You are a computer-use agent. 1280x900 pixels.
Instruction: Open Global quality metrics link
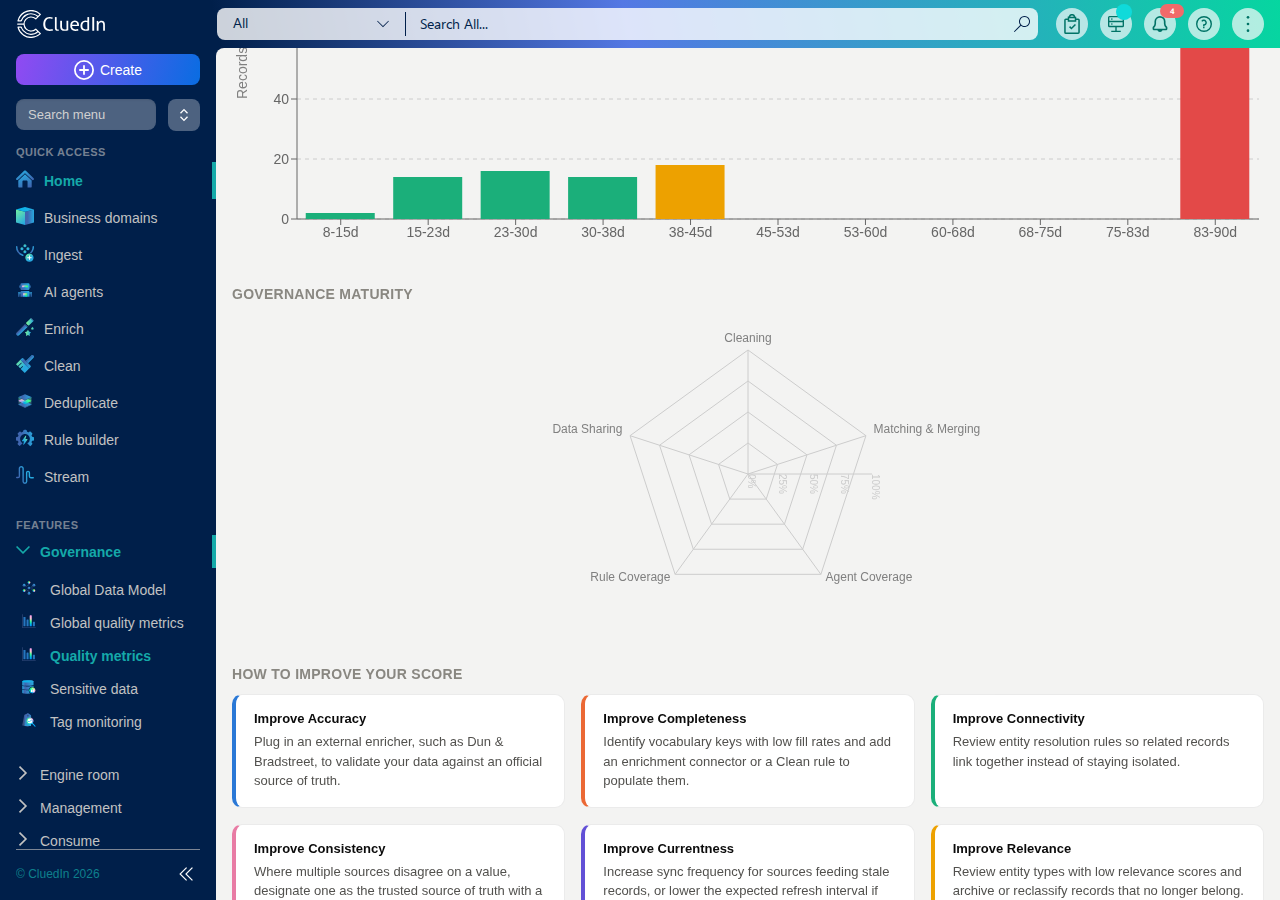point(117,623)
